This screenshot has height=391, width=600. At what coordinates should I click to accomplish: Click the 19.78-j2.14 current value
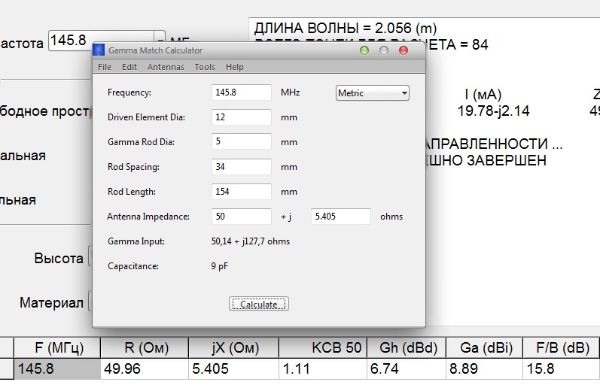(493, 111)
